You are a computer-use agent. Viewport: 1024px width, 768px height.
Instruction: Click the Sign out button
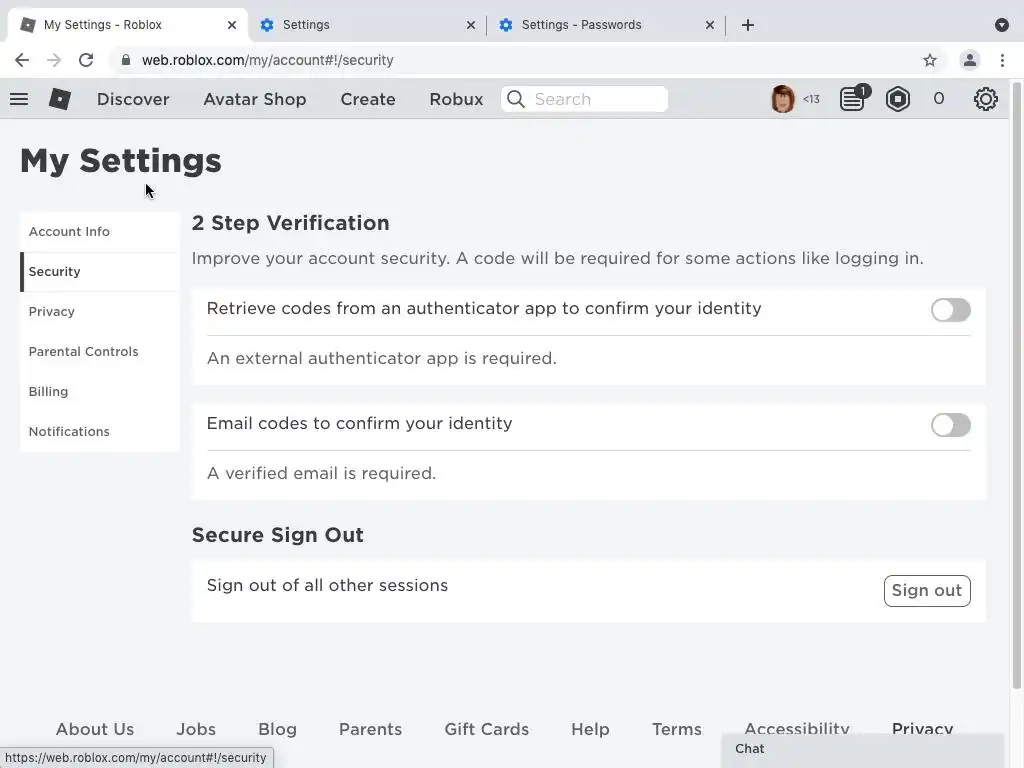click(926, 591)
